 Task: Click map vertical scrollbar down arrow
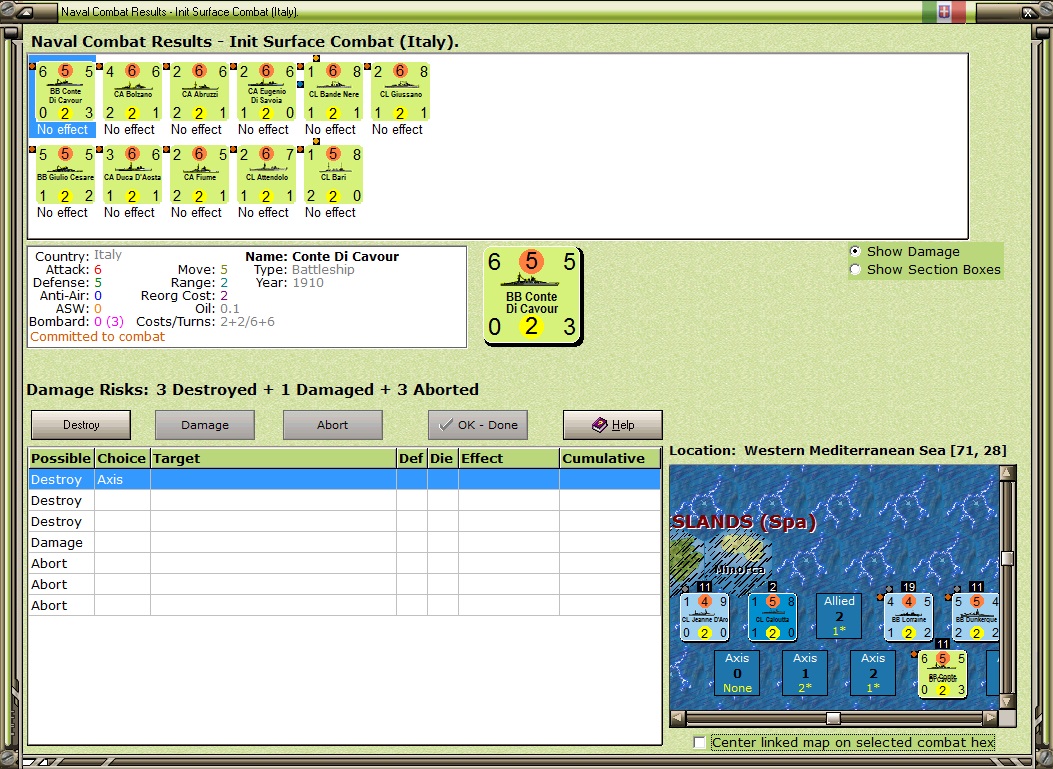pyautogui.click(x=1007, y=702)
